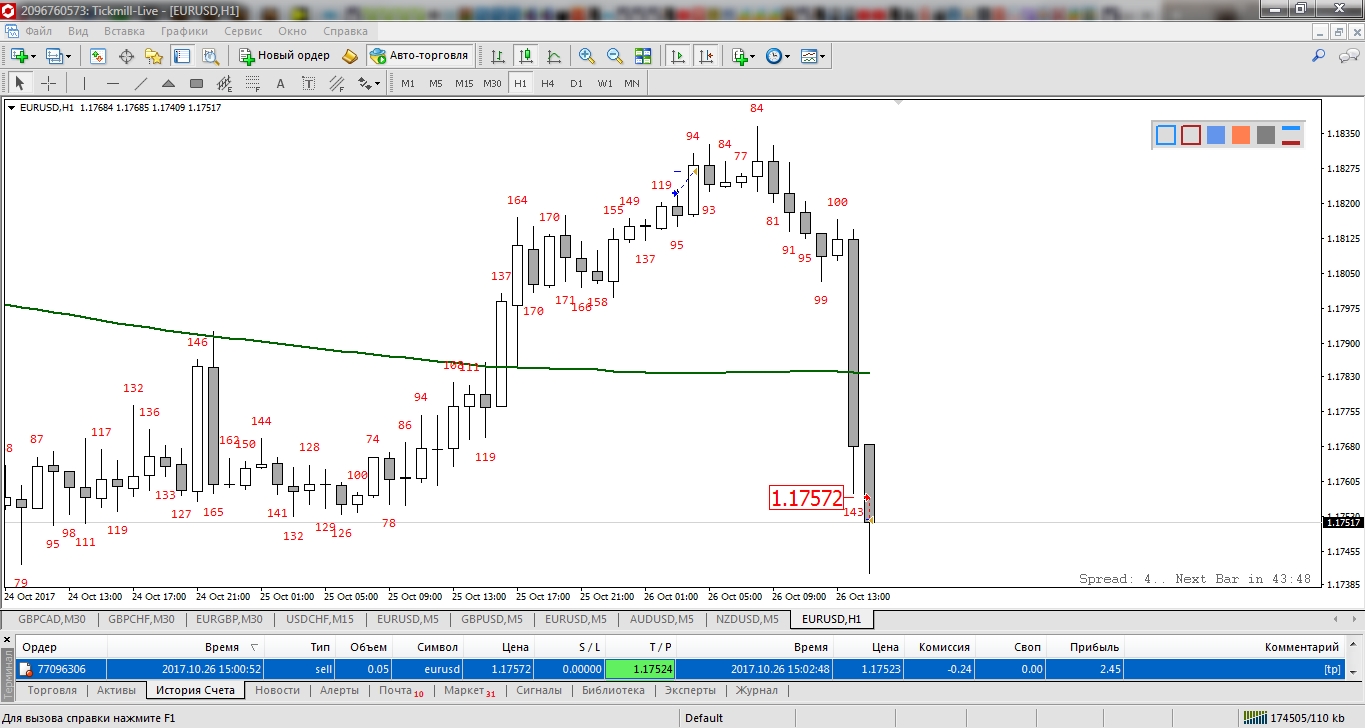The height and width of the screenshot is (728, 1365).
Task: Set timeframe to H4
Action: [x=548, y=83]
